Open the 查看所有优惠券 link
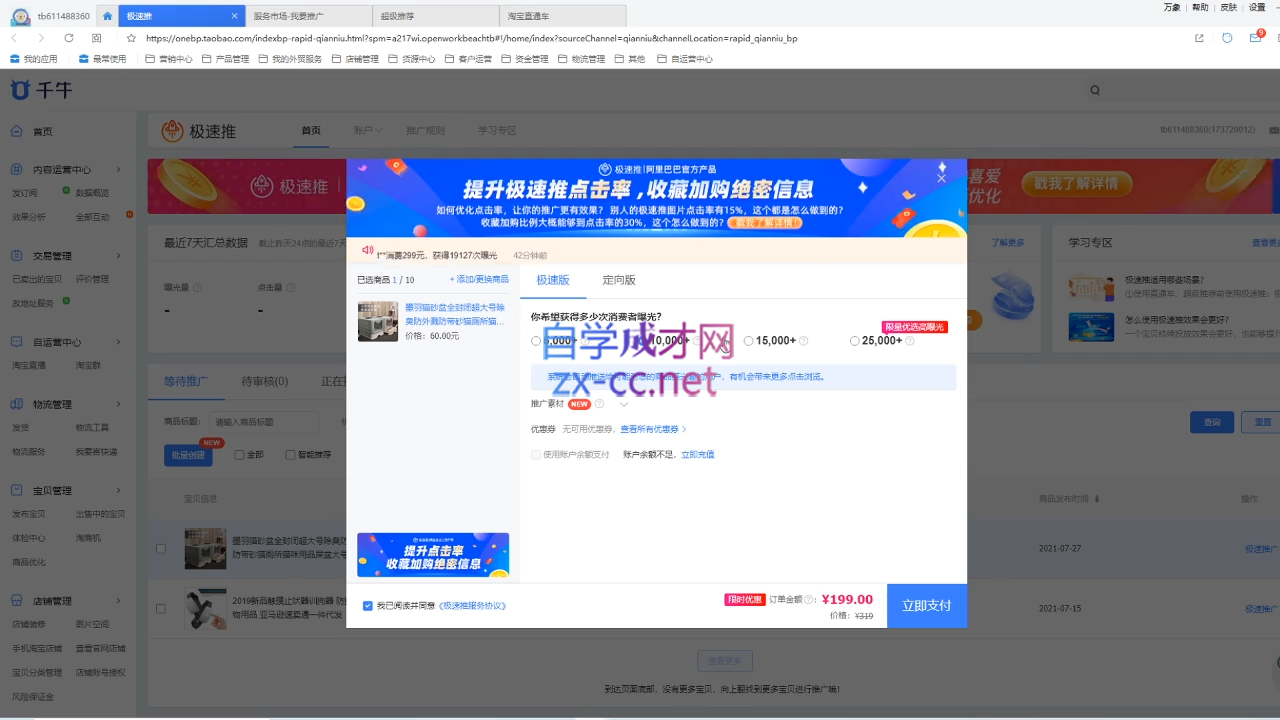The image size is (1280, 720). click(x=653, y=429)
